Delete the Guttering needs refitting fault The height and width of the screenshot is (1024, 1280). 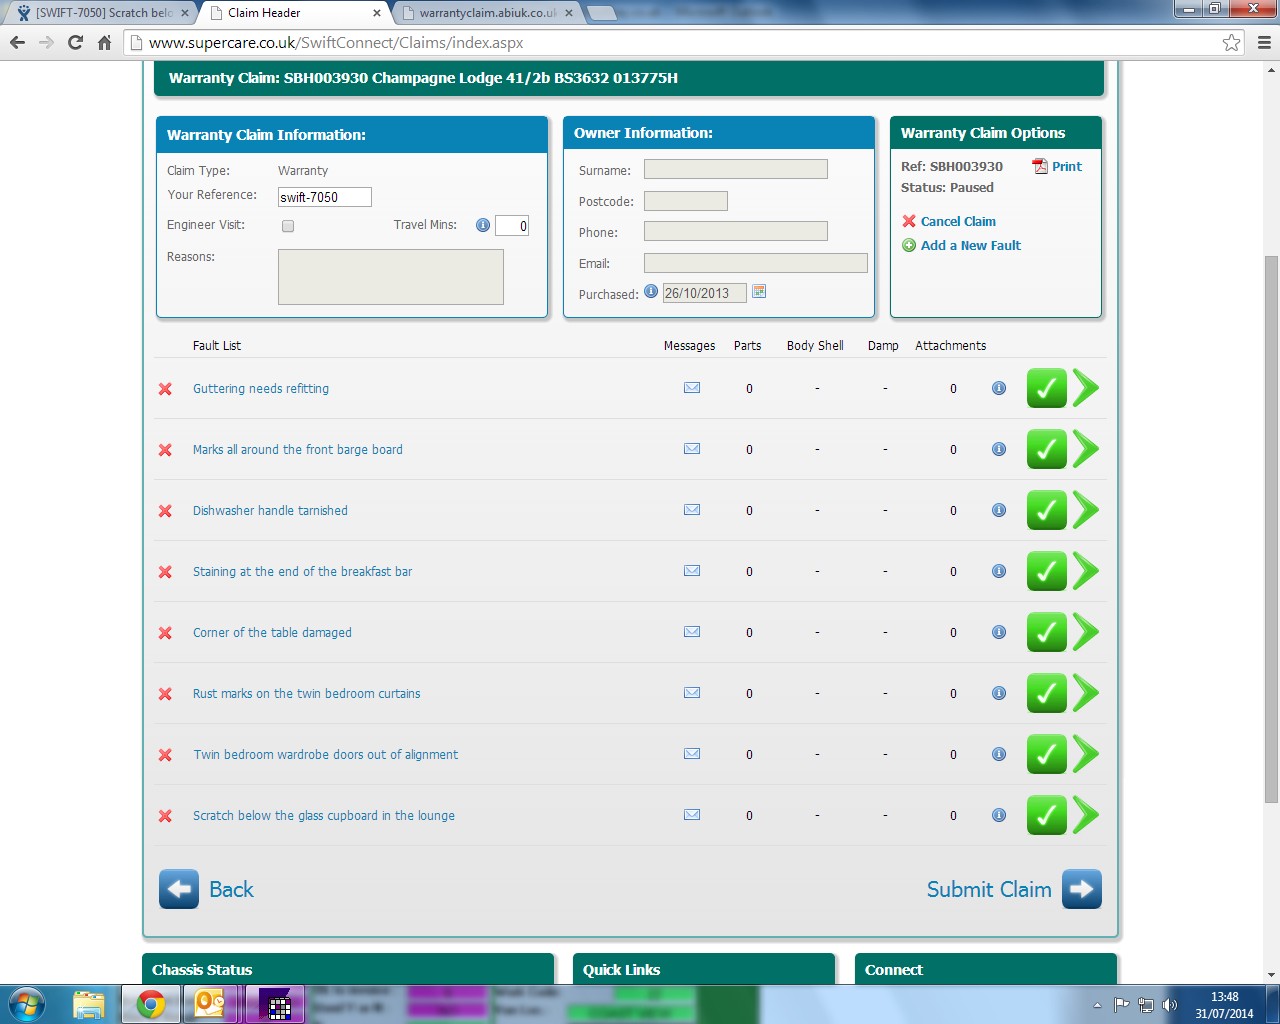coord(165,389)
